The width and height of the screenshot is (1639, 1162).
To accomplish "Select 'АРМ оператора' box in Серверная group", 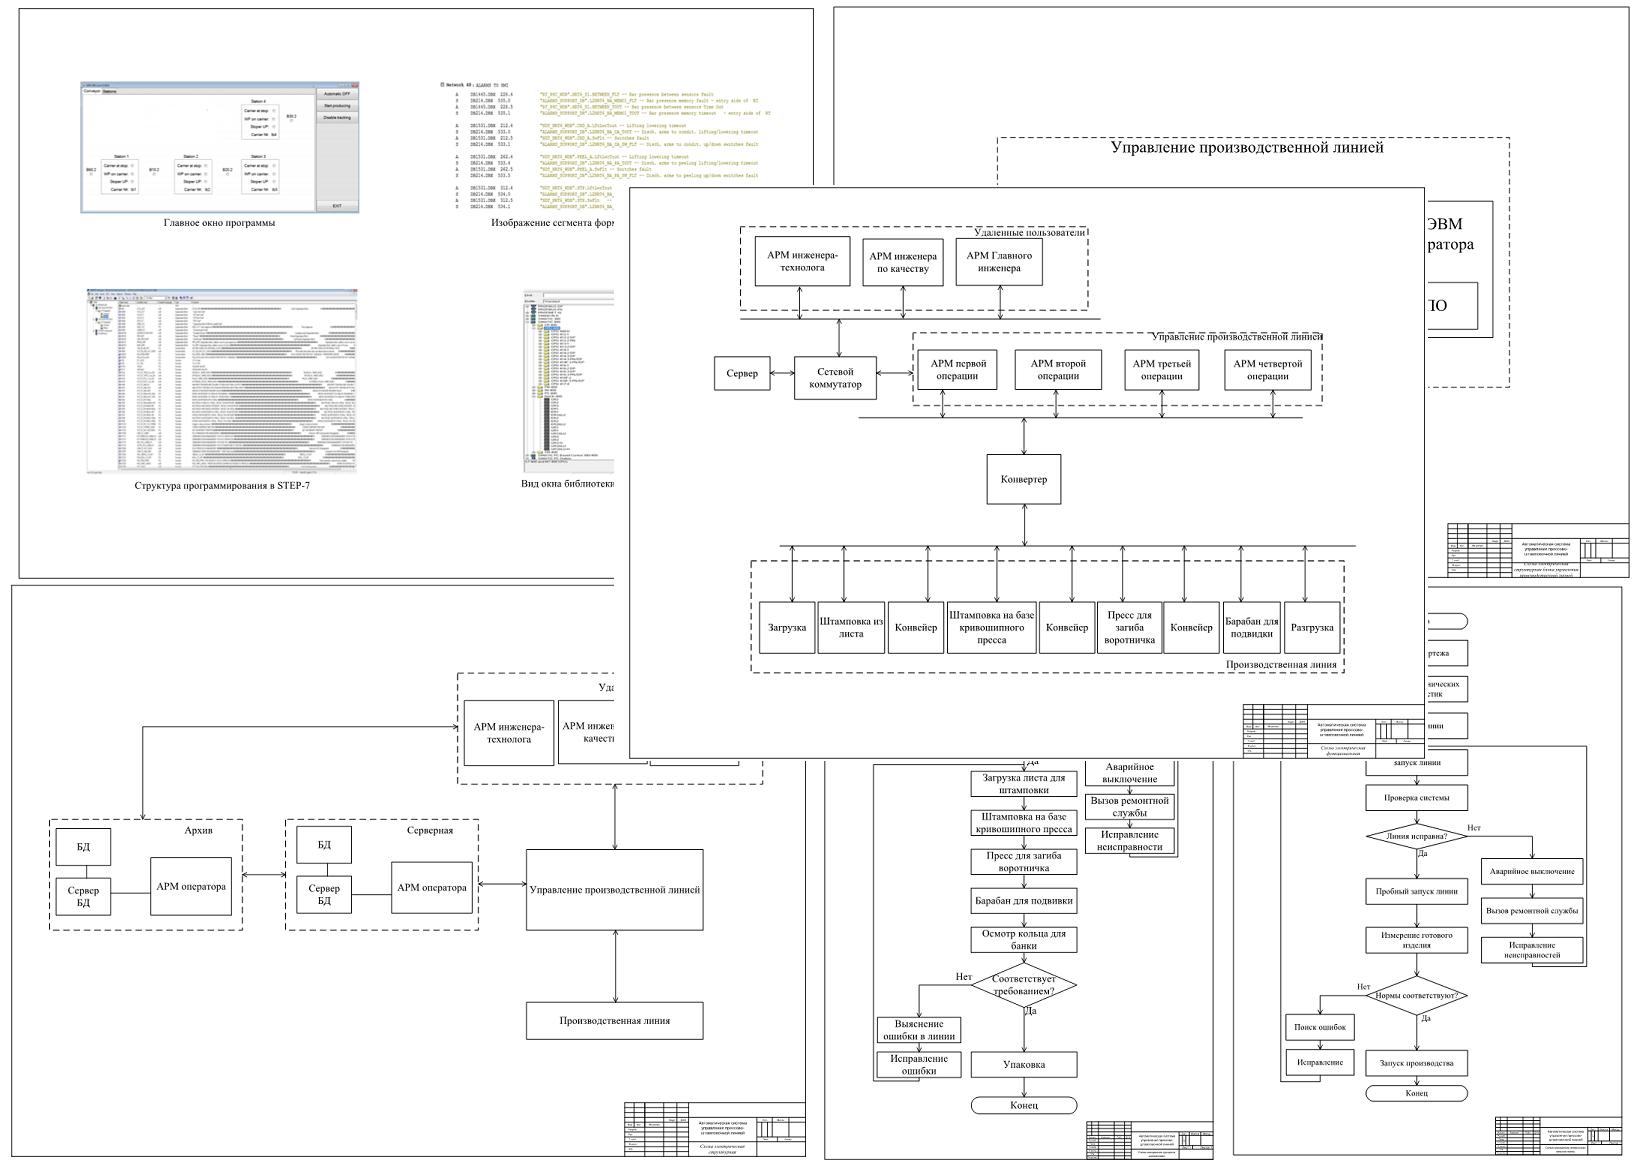I will click(432, 888).
